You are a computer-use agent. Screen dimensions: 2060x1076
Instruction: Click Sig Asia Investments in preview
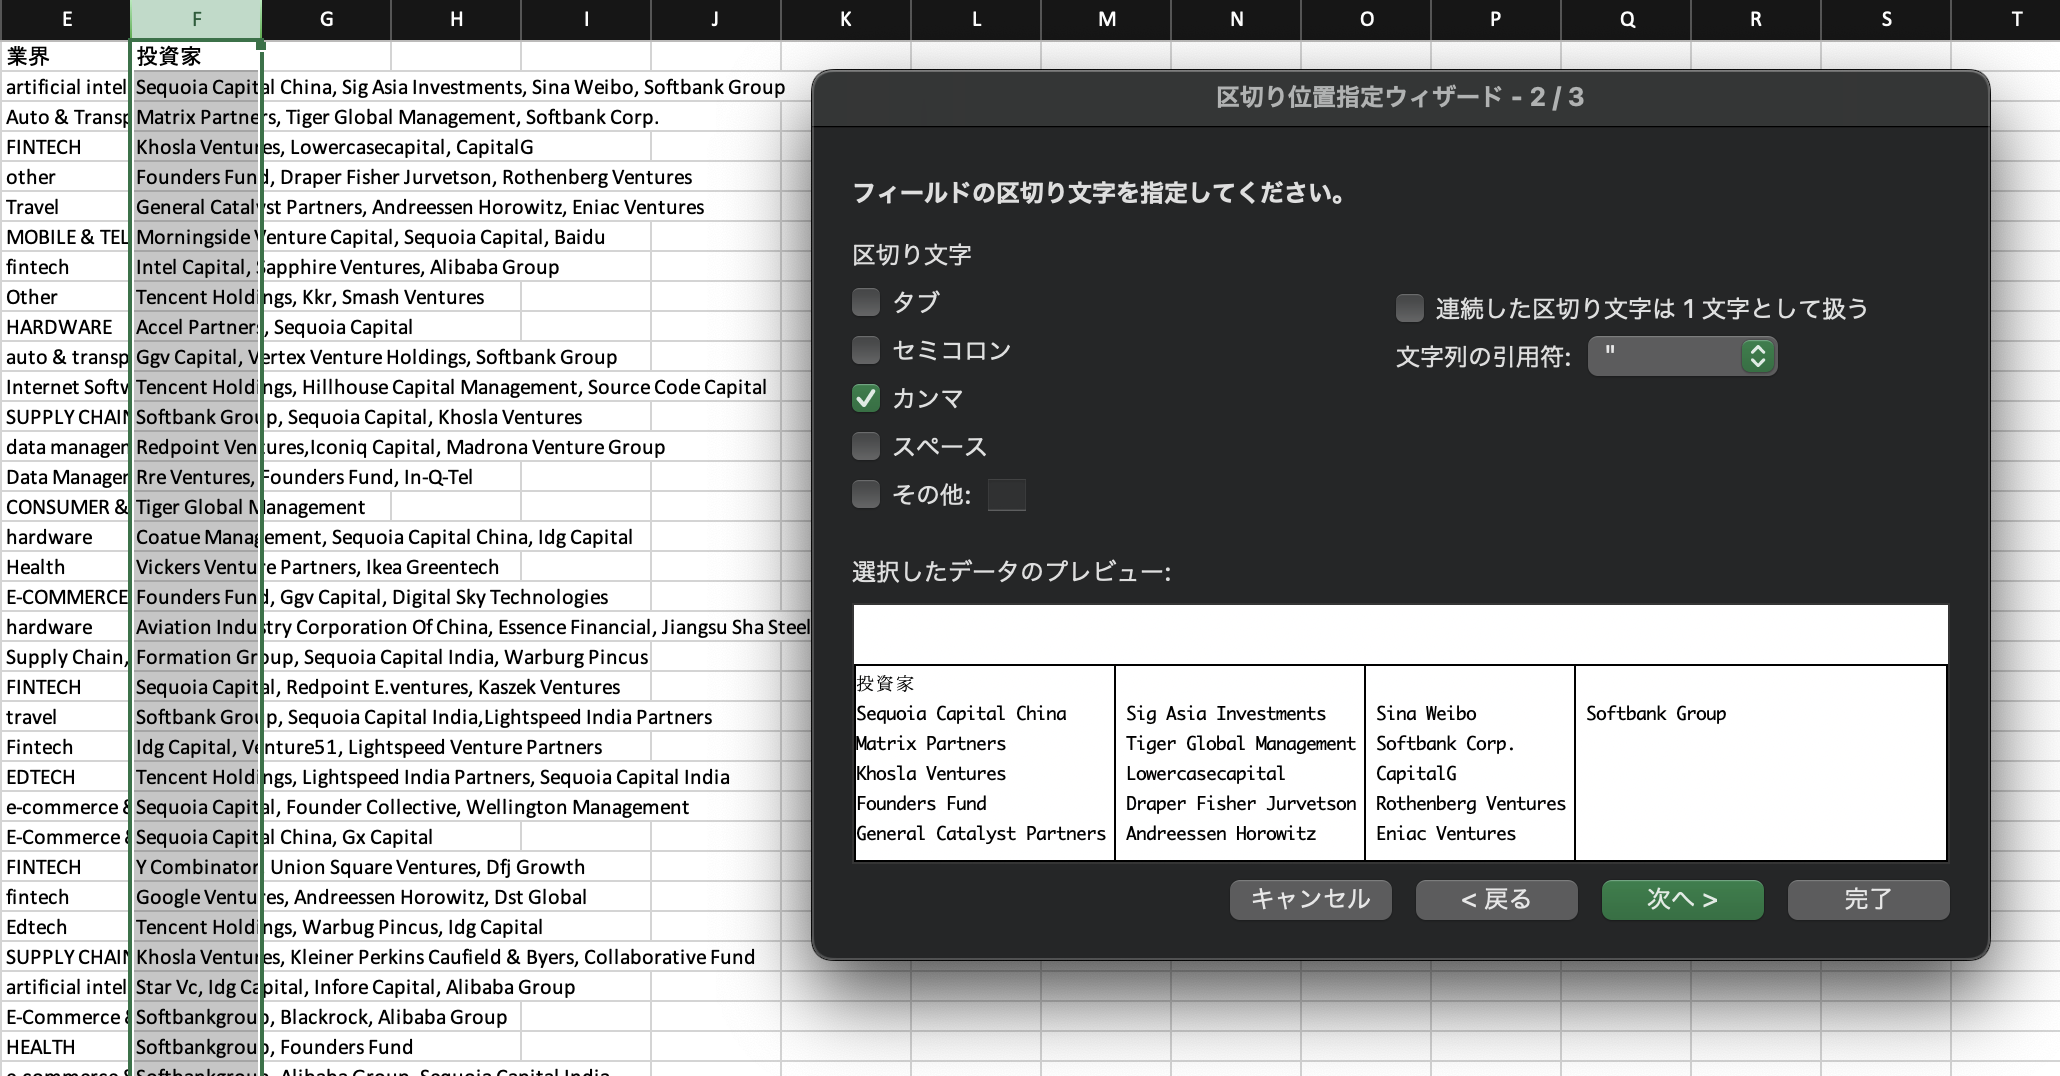point(1225,714)
